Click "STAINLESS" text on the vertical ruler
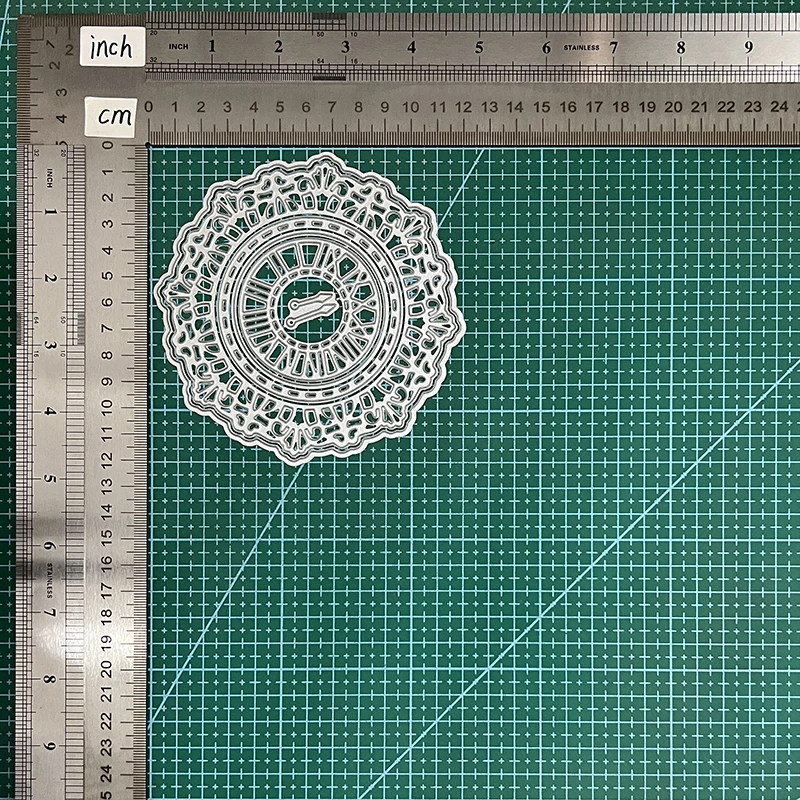The height and width of the screenshot is (800, 800). point(49,581)
